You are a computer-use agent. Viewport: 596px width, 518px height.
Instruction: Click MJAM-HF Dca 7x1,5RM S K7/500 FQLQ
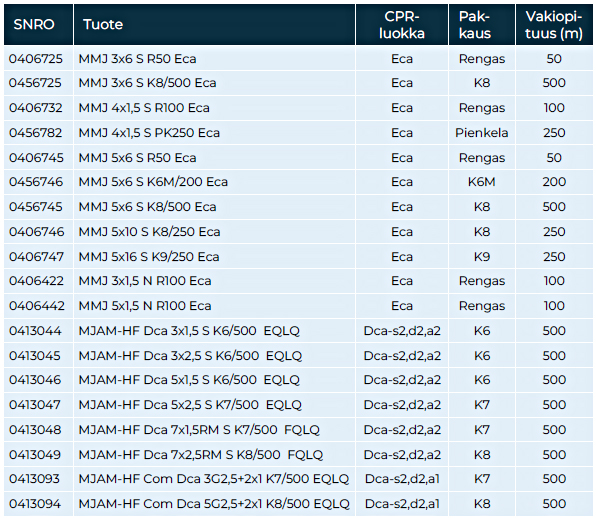(199, 430)
